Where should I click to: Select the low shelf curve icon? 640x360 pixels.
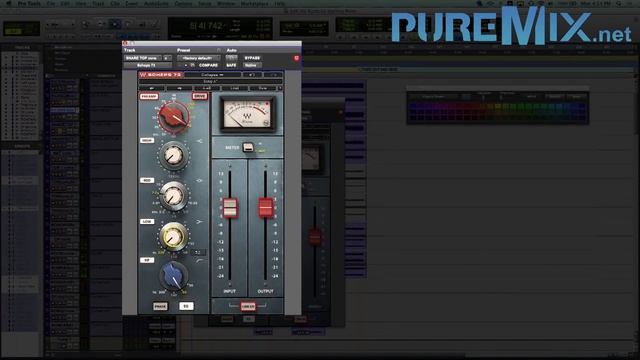click(200, 222)
